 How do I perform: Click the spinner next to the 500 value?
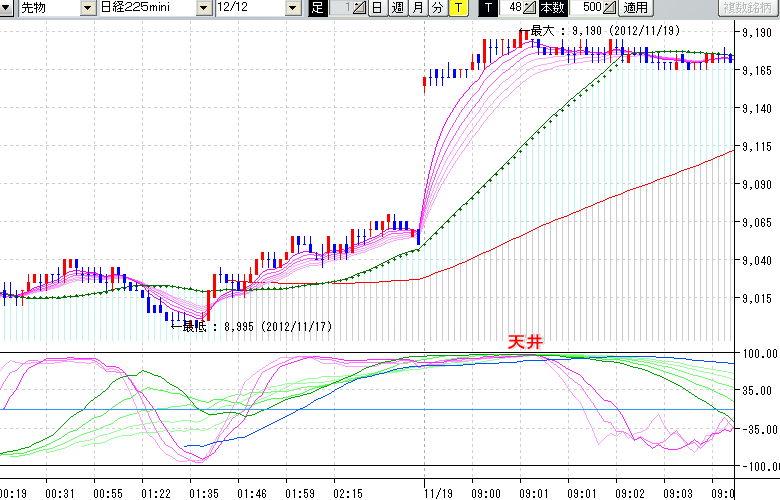click(x=610, y=8)
